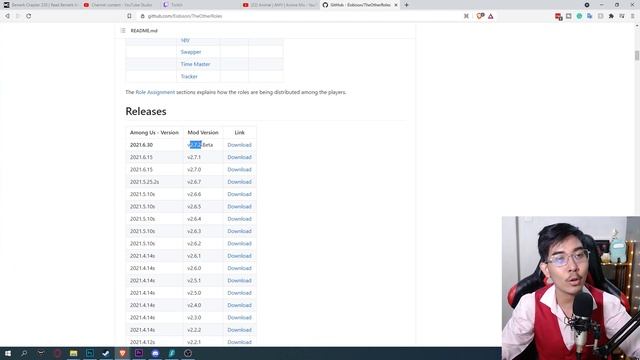Download mod version v2.6.4
This screenshot has width=640, height=360.
239,219
